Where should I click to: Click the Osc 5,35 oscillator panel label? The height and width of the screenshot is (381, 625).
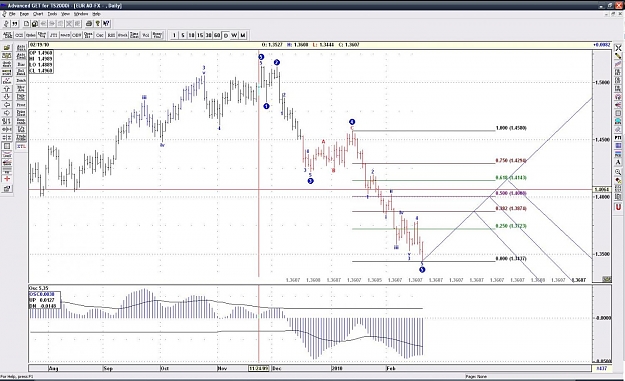[x=39, y=288]
